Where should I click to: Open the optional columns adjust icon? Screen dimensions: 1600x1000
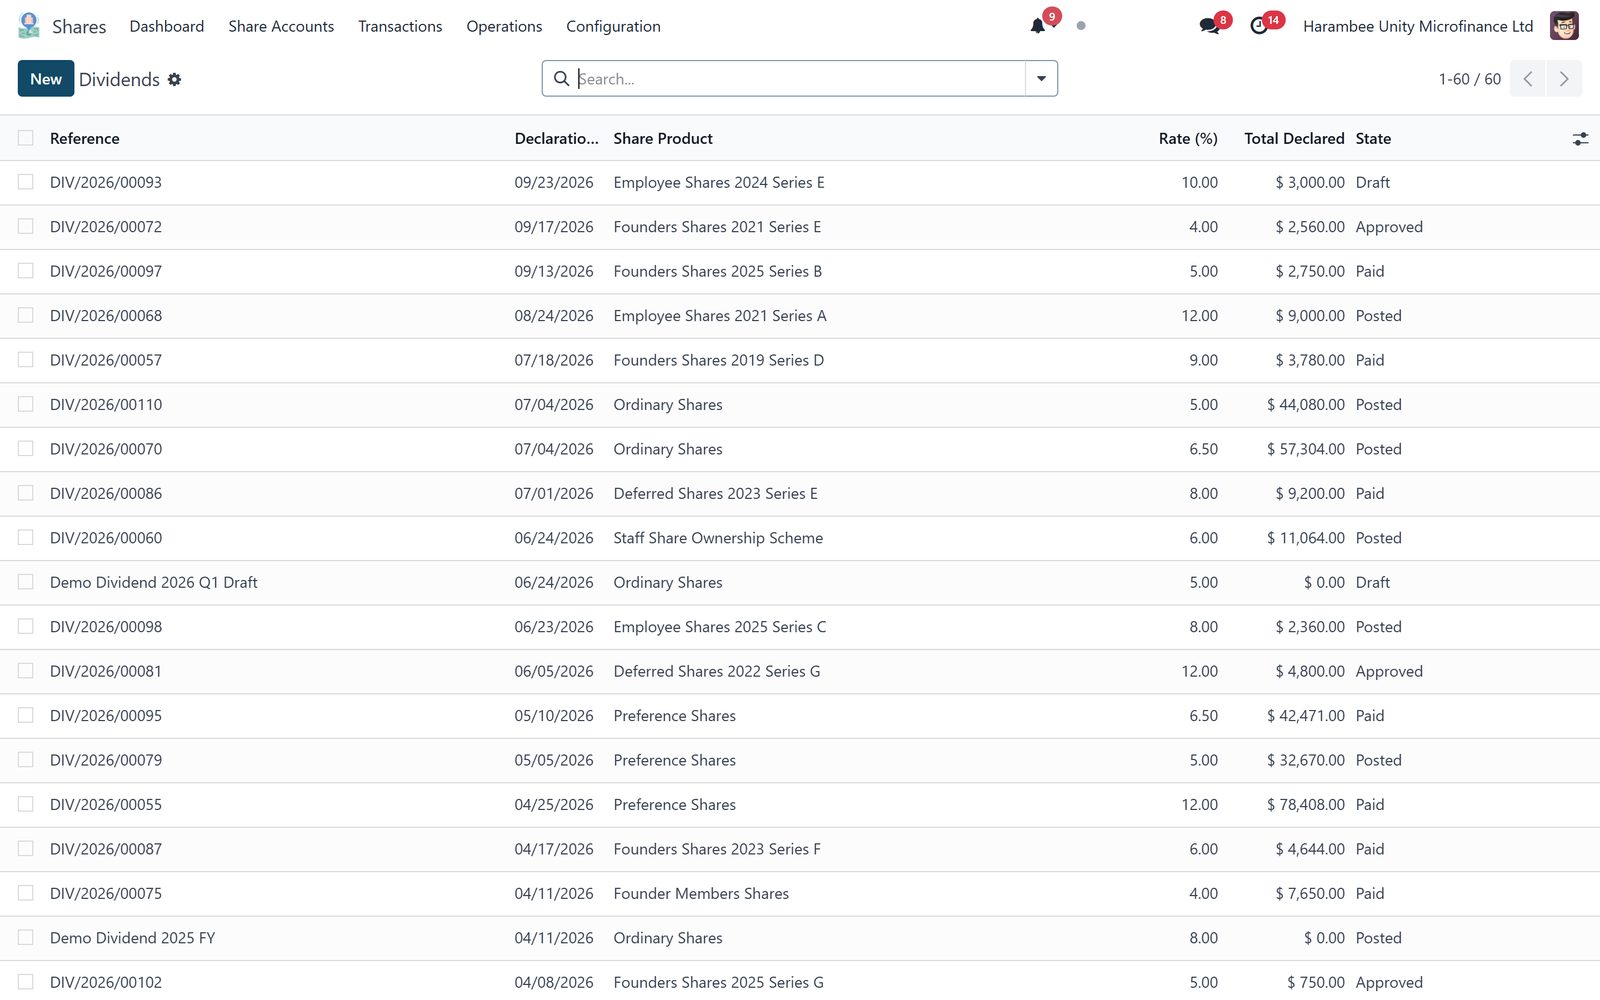click(x=1580, y=139)
